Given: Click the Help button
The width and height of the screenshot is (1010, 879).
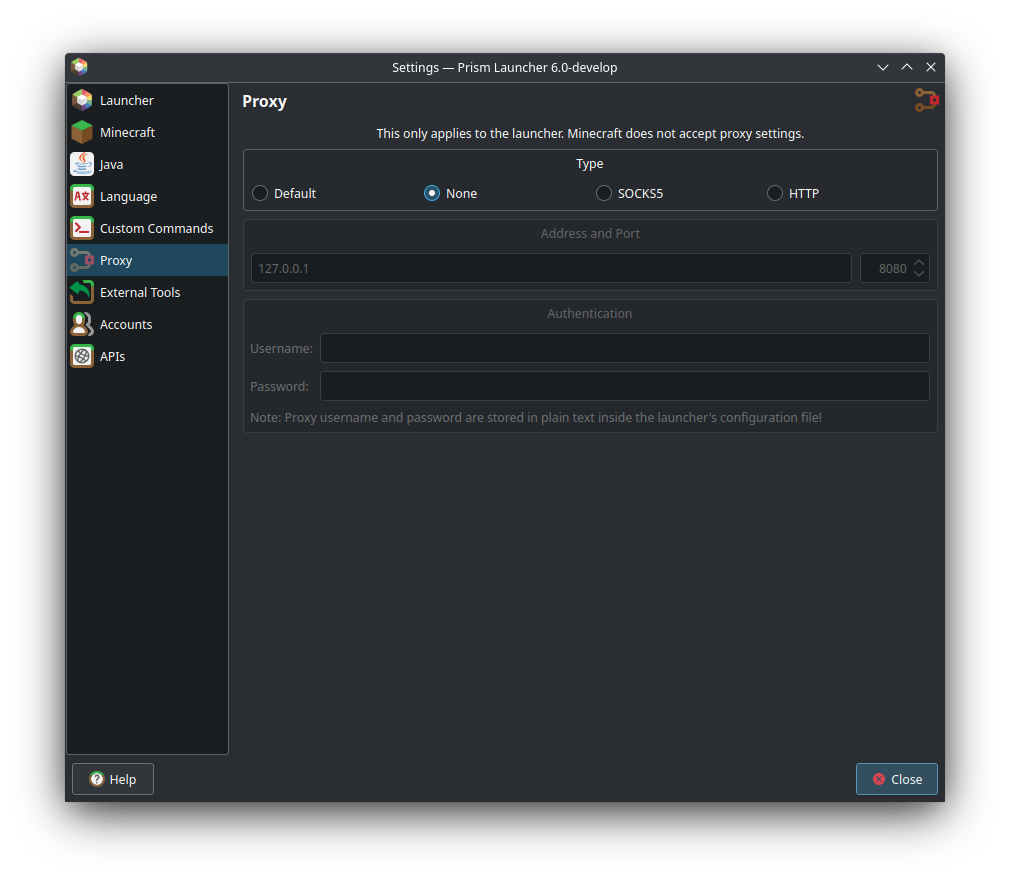Looking at the screenshot, I should coord(113,779).
